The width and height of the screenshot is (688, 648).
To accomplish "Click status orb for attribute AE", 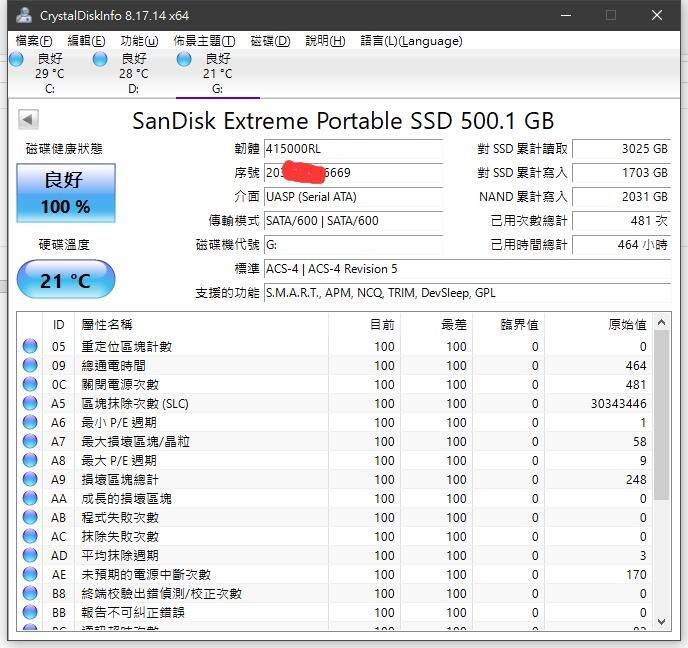I will (x=30, y=574).
